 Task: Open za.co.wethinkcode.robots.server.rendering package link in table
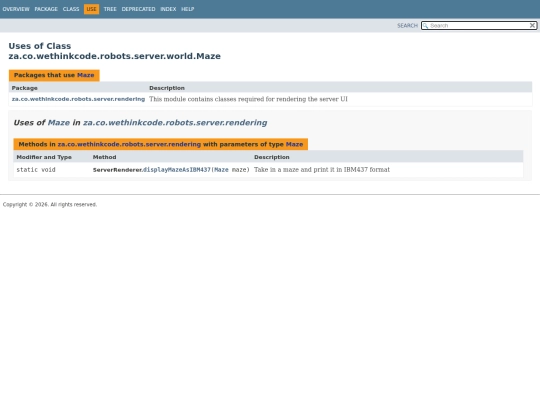point(78,99)
